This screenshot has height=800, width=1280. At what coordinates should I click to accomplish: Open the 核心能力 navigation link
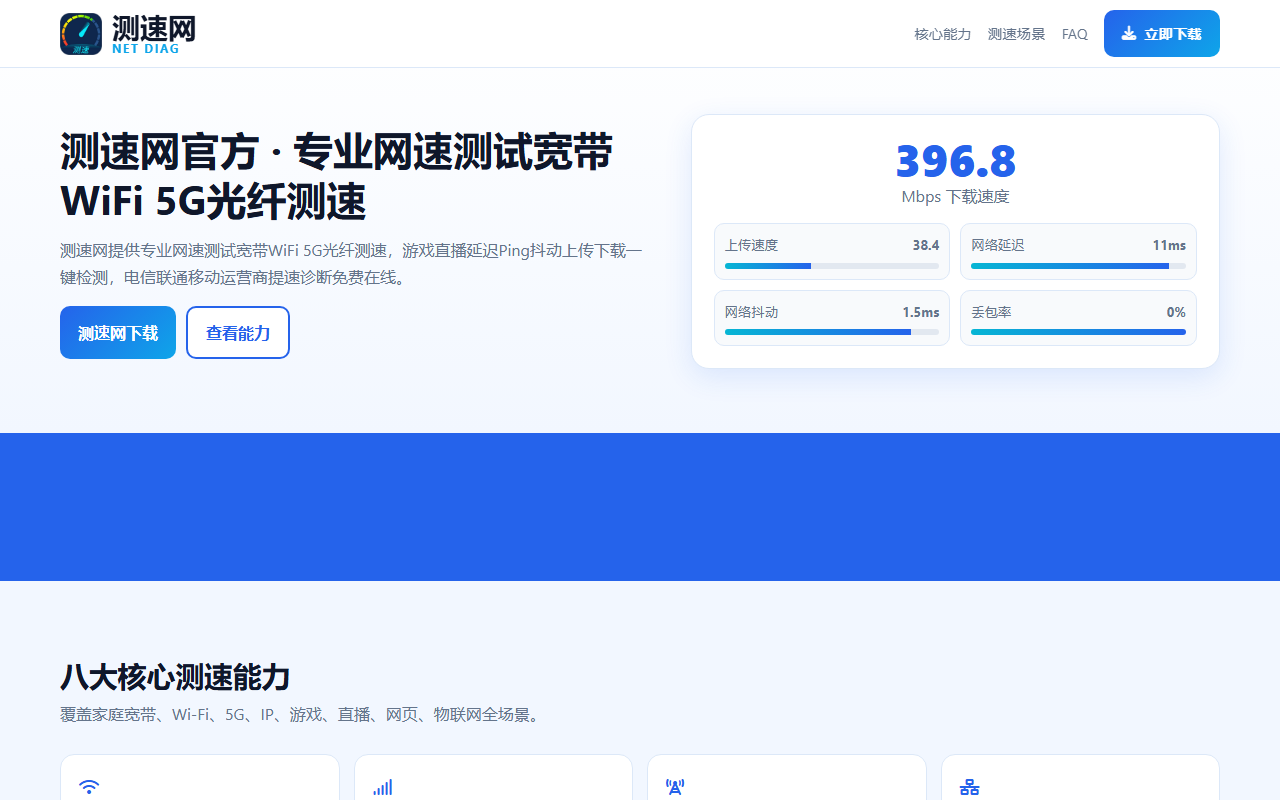(943, 34)
